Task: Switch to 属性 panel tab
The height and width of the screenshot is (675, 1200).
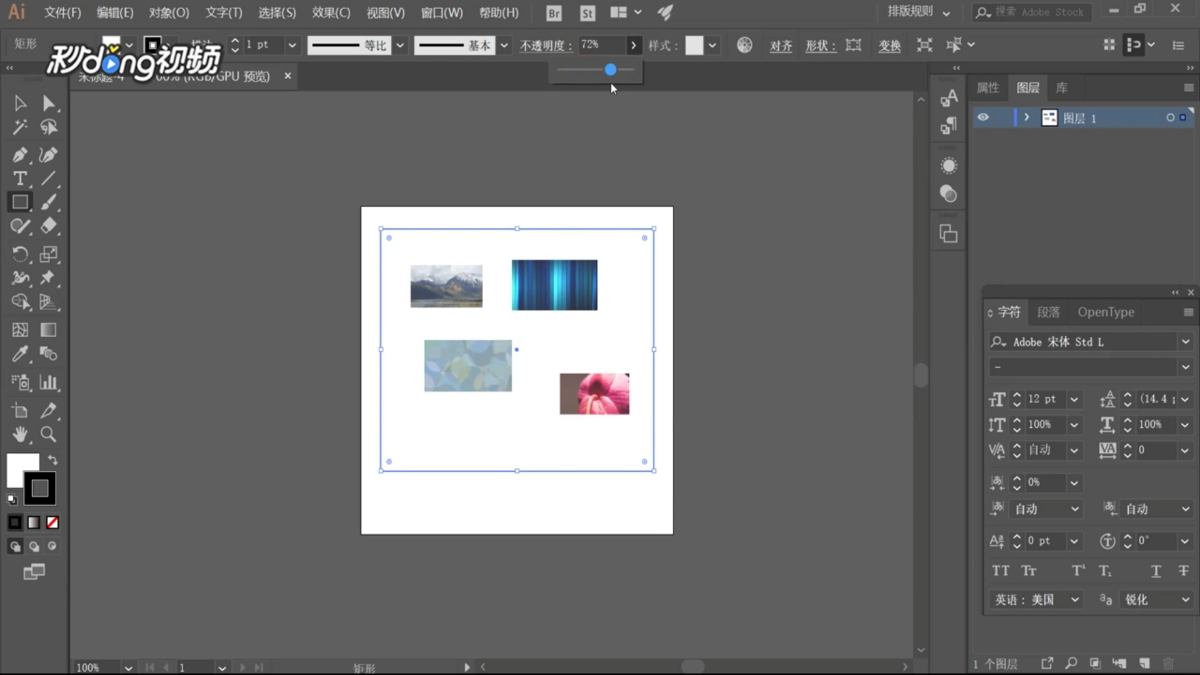Action: pos(988,88)
